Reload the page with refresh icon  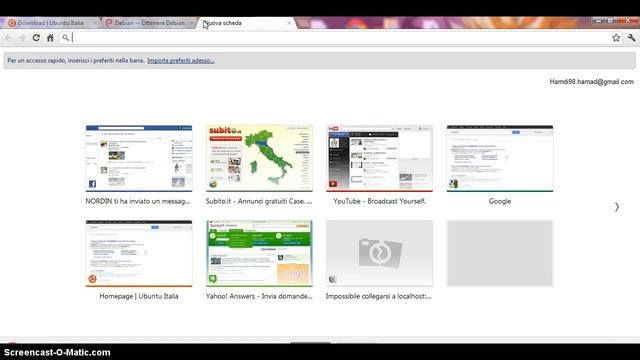tap(36, 38)
